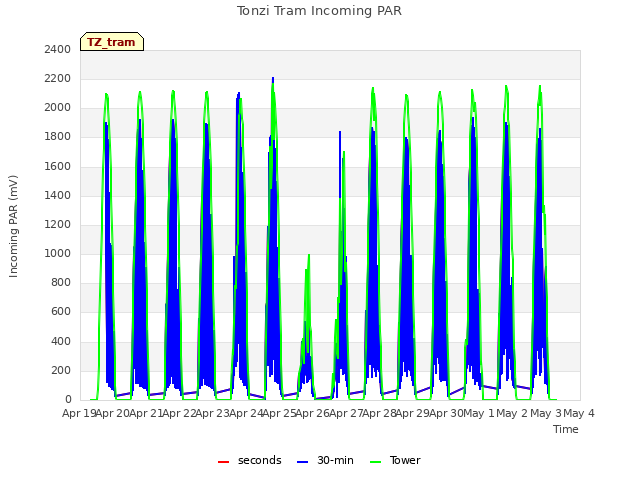Click the 2200 y-axis tick label

(x=58, y=78)
